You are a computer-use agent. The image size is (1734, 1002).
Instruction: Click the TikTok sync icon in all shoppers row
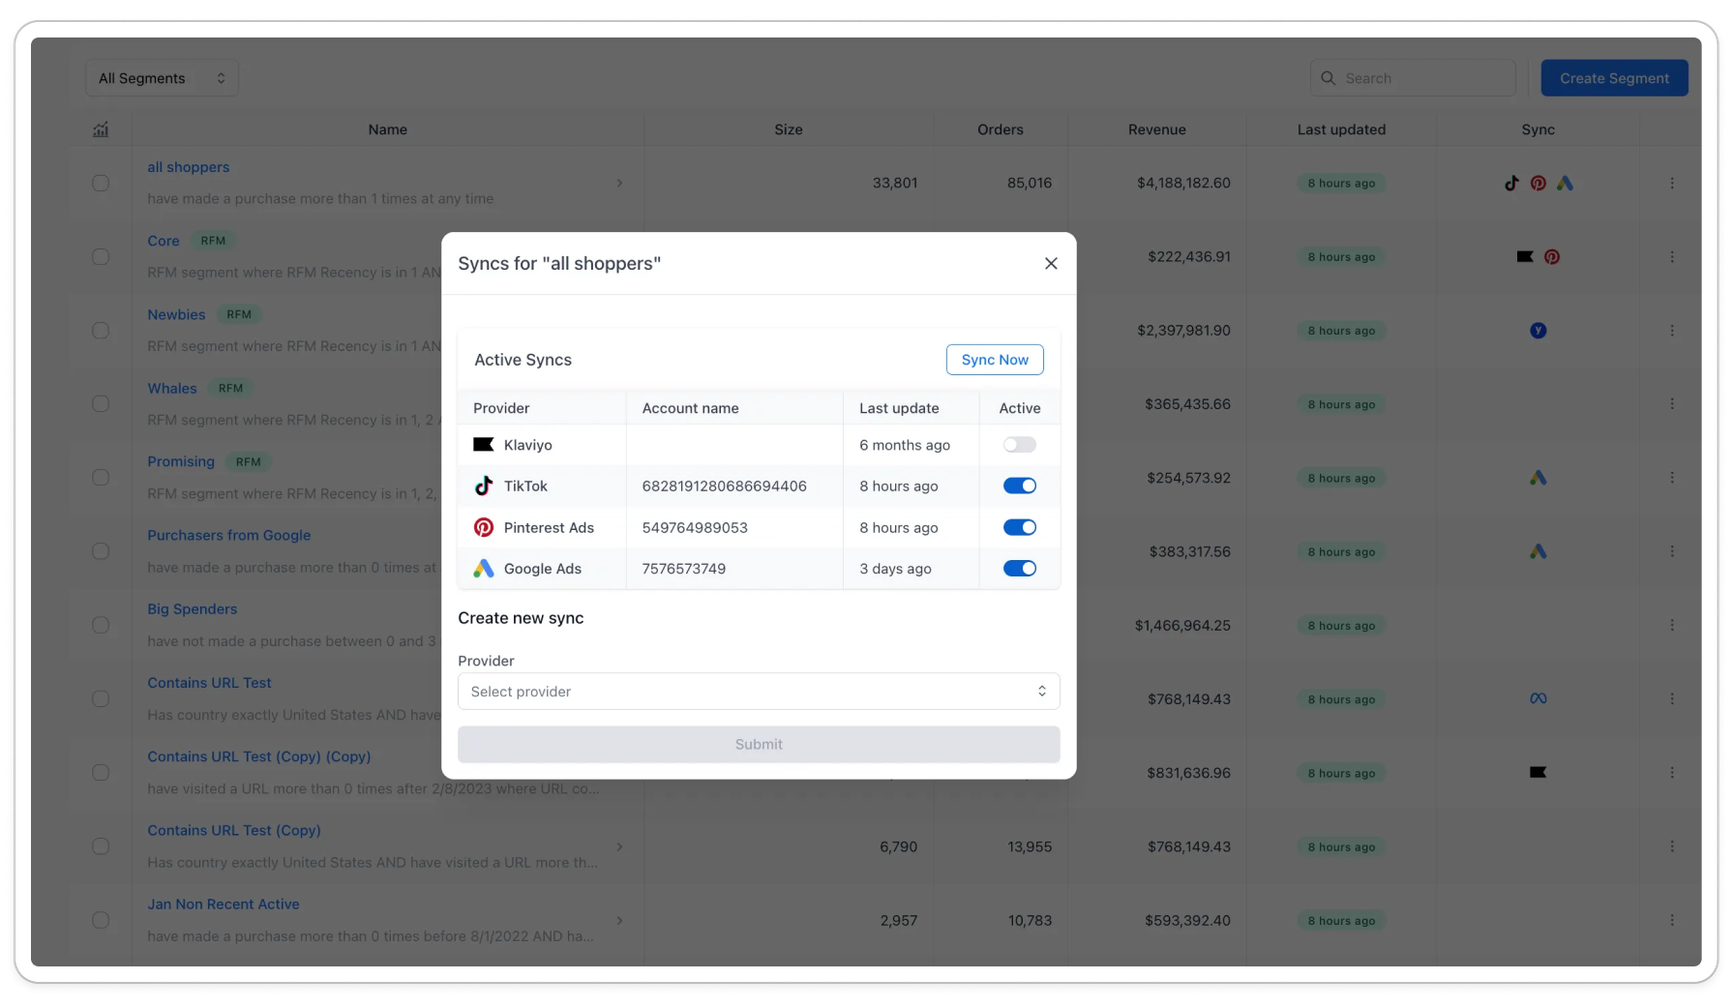tap(1511, 183)
